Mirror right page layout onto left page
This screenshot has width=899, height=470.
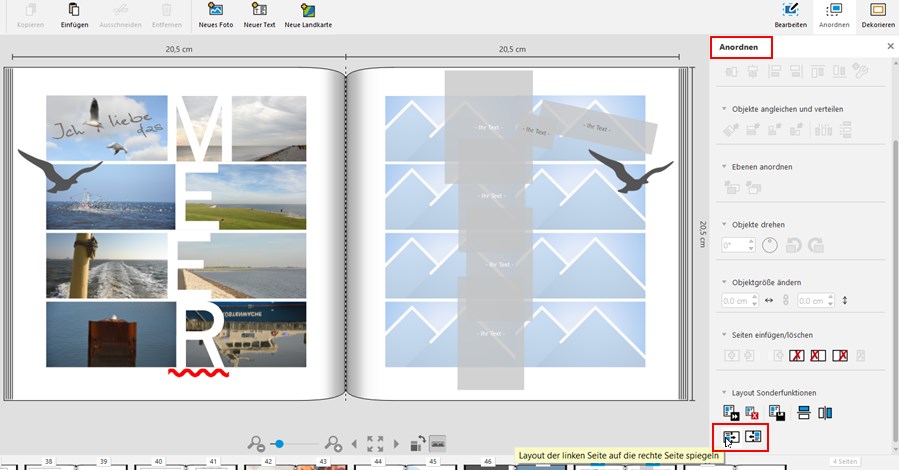click(753, 436)
